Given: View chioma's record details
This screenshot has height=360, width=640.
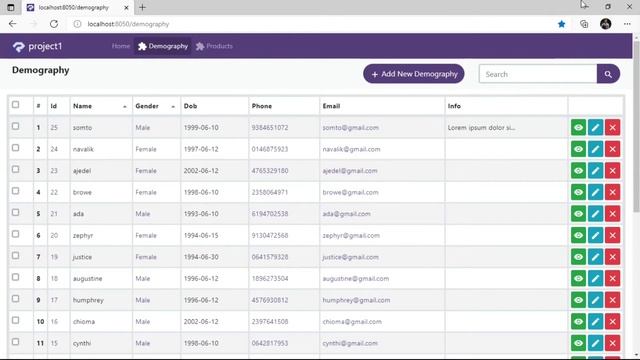Looking at the screenshot, I should click(x=578, y=322).
